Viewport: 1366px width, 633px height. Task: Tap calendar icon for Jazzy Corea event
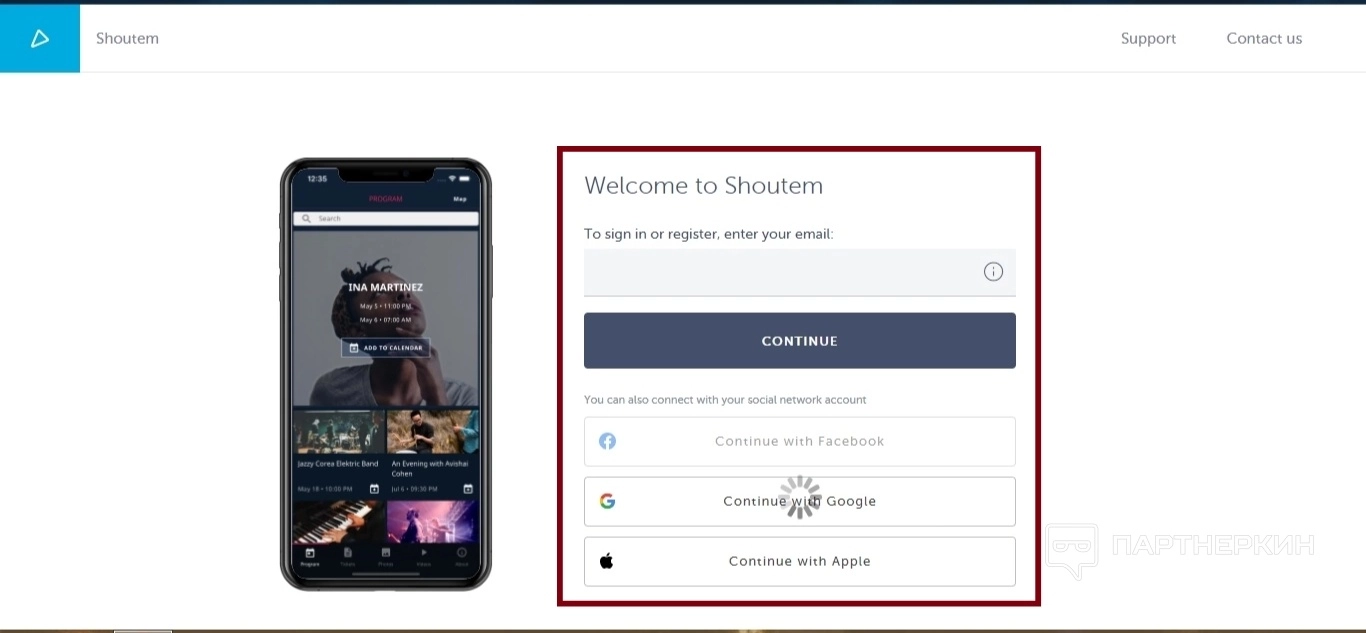pos(374,489)
